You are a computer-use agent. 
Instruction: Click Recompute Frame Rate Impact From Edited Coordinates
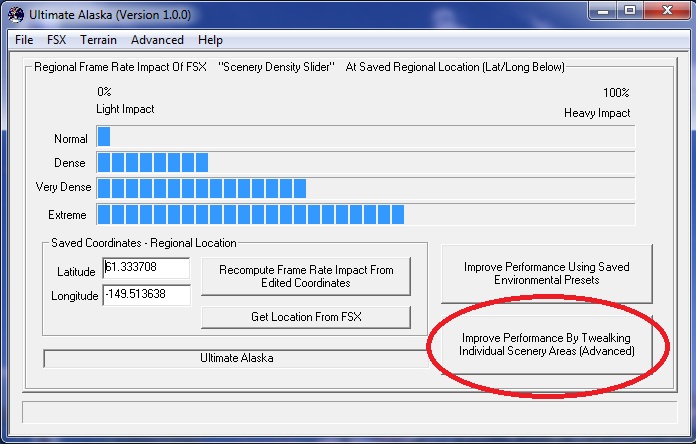point(306,276)
